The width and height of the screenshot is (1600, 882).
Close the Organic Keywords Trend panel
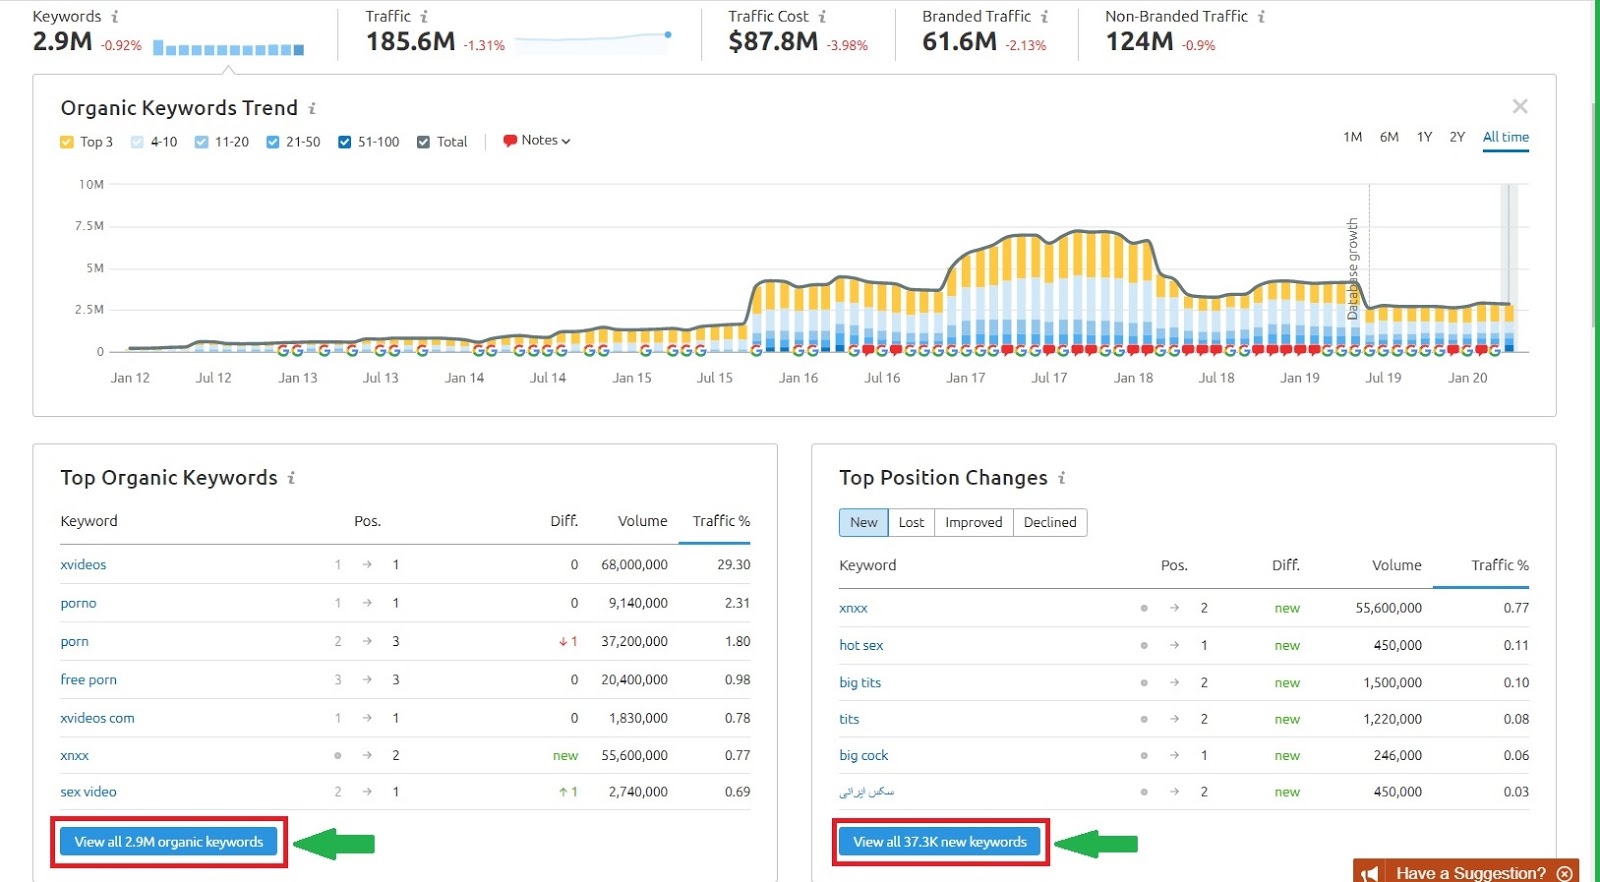[x=1520, y=106]
